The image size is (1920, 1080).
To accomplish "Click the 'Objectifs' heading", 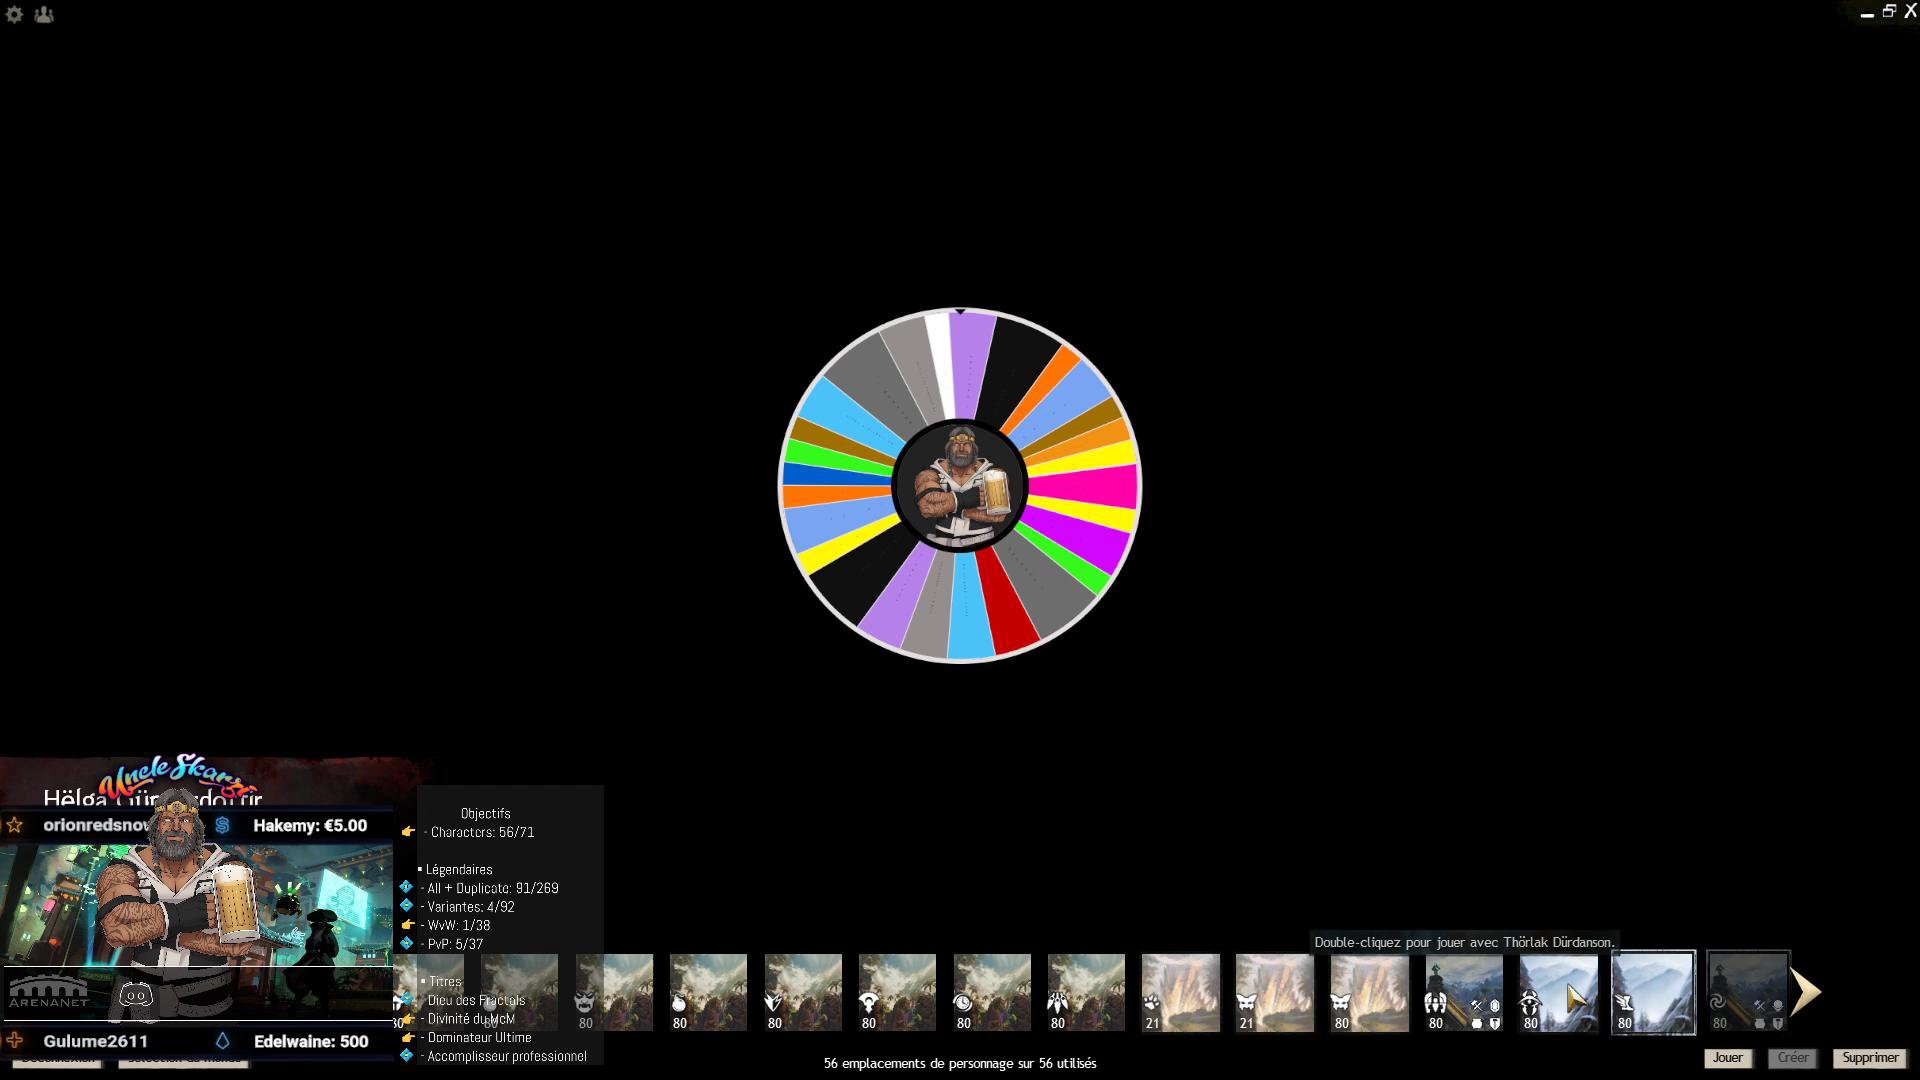I will point(486,814).
